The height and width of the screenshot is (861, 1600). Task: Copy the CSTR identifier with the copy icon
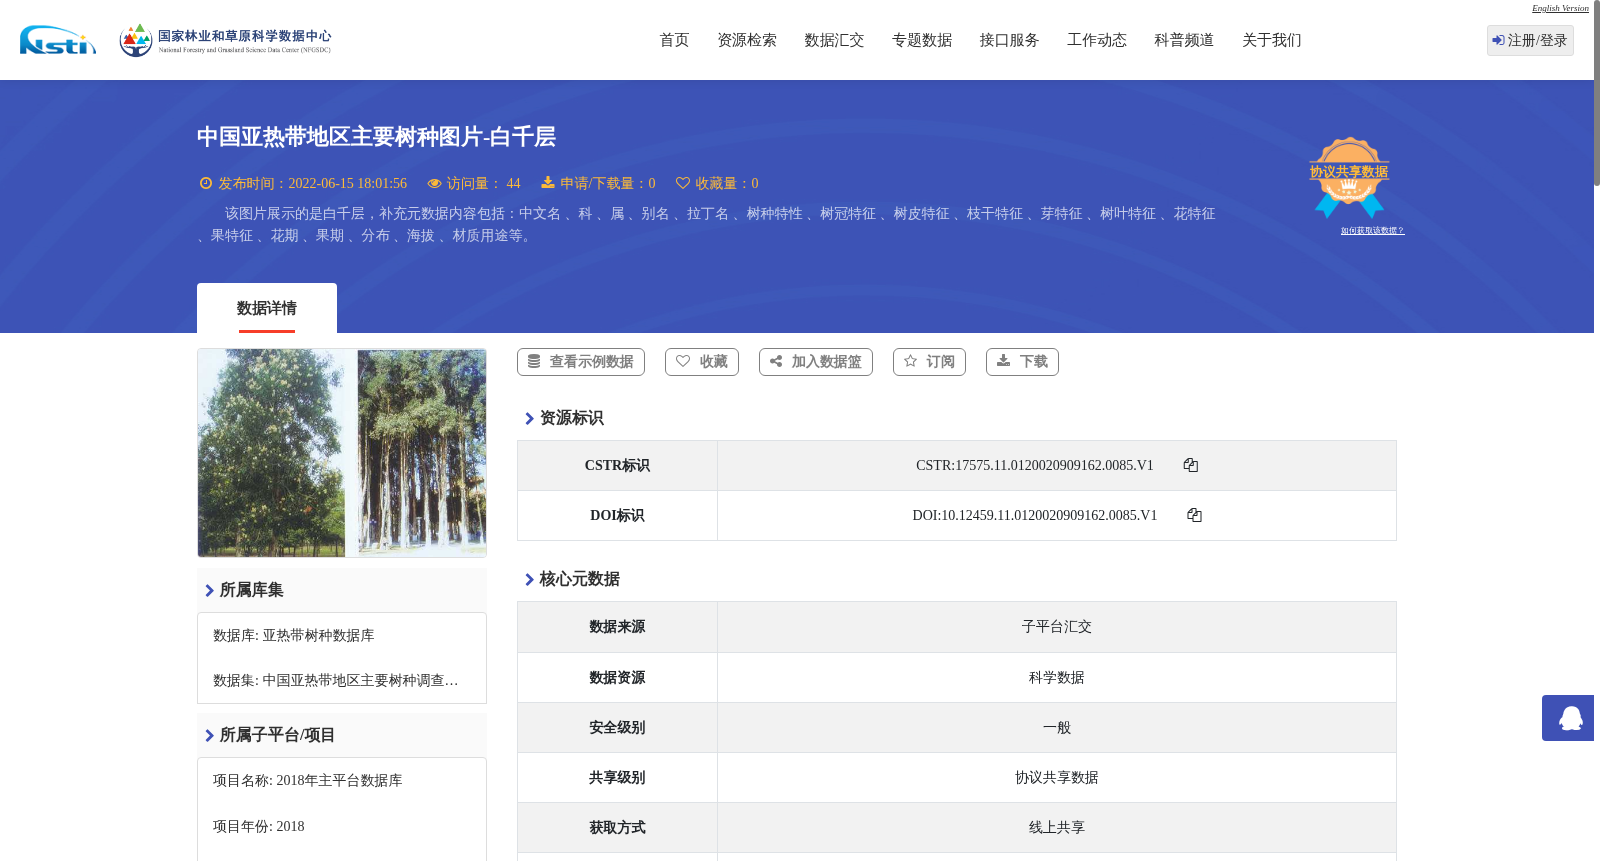pos(1190,465)
